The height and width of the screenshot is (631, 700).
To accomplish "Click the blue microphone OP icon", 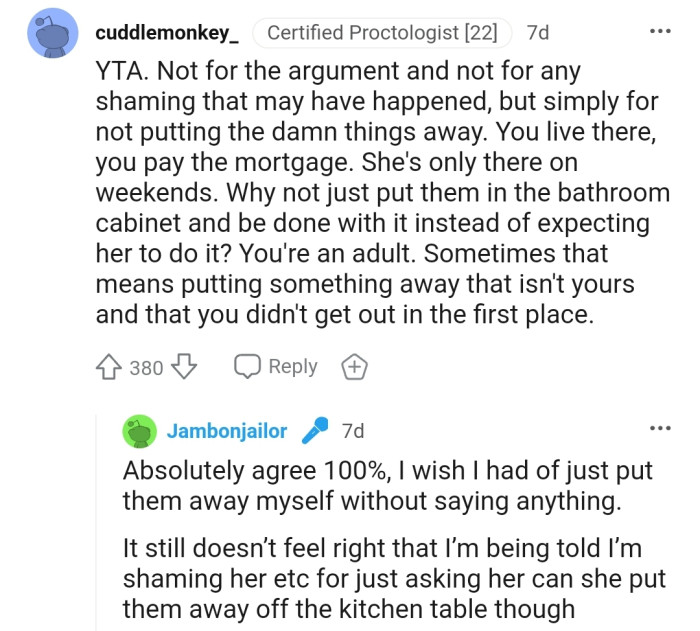I will 316,431.
